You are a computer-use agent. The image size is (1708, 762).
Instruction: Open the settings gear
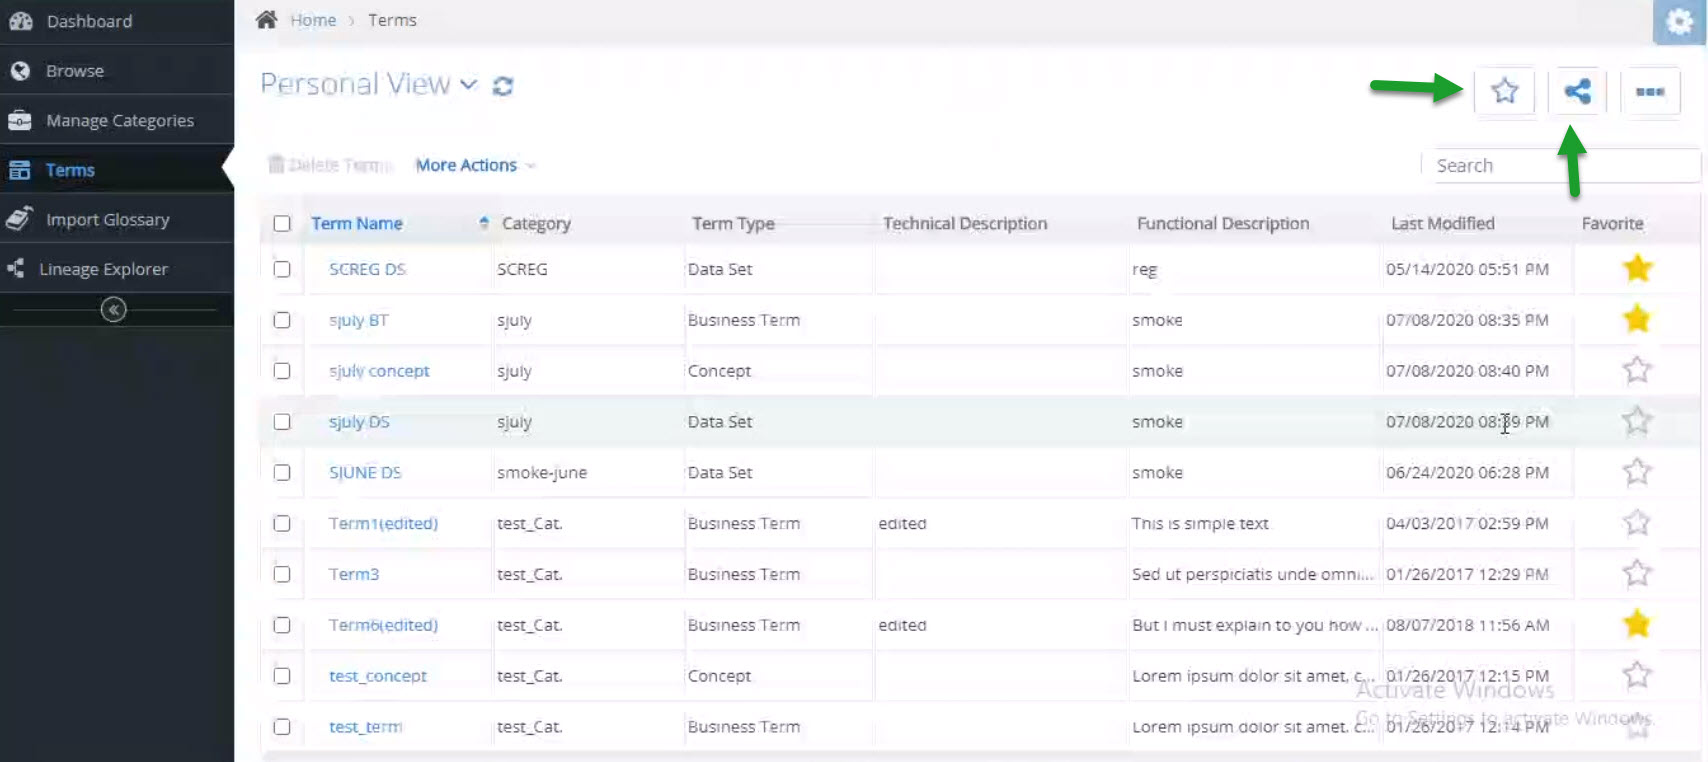(1679, 22)
